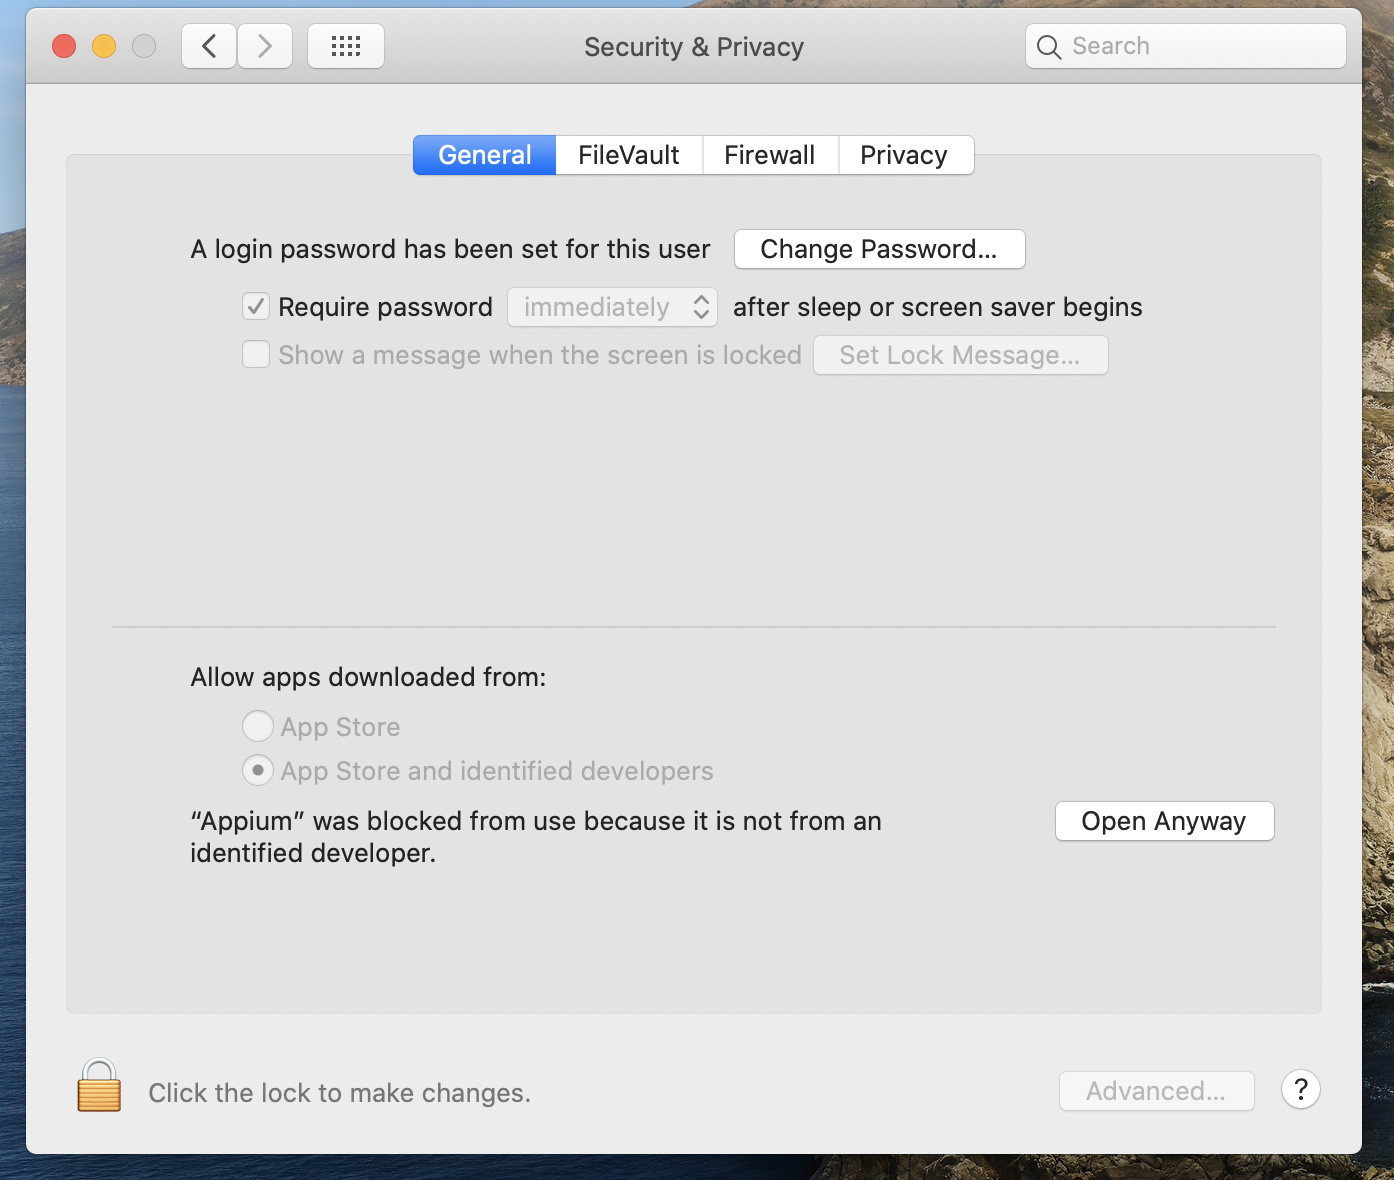Viewport: 1394px width, 1180px height.
Task: Select the App Store radio button
Action: pos(258,726)
